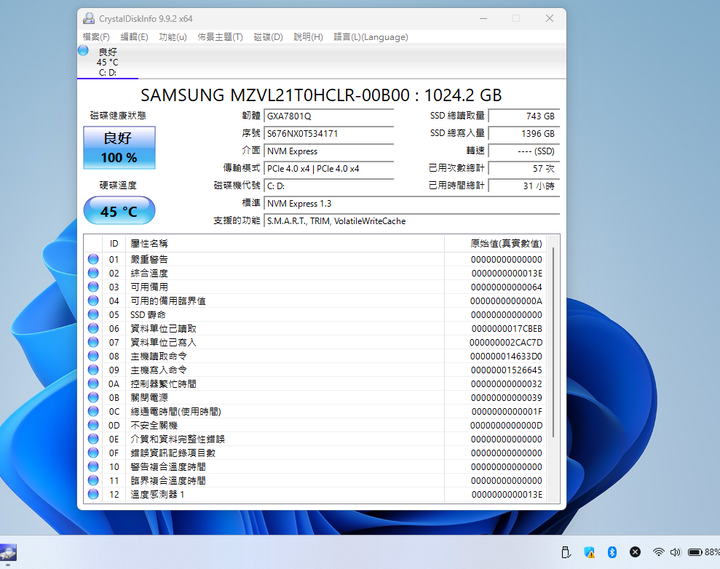Image resolution: width=720 pixels, height=569 pixels.
Task: Click the battery 88% indicator
Action: 703,552
